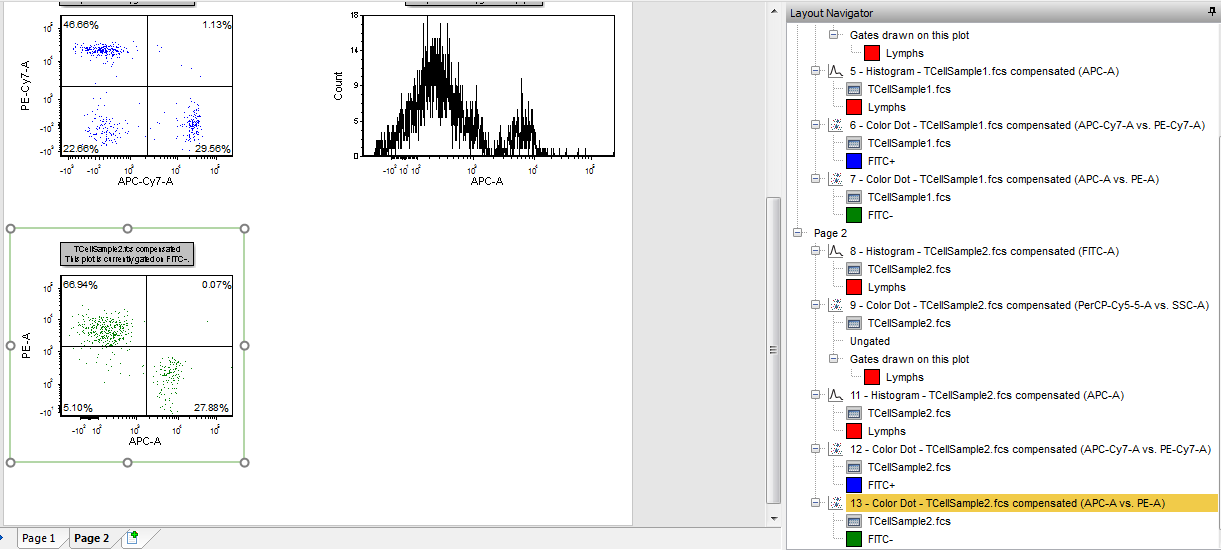This screenshot has width=1221, height=550.
Task: Click the color dot icon for plot 6
Action: [x=836, y=125]
